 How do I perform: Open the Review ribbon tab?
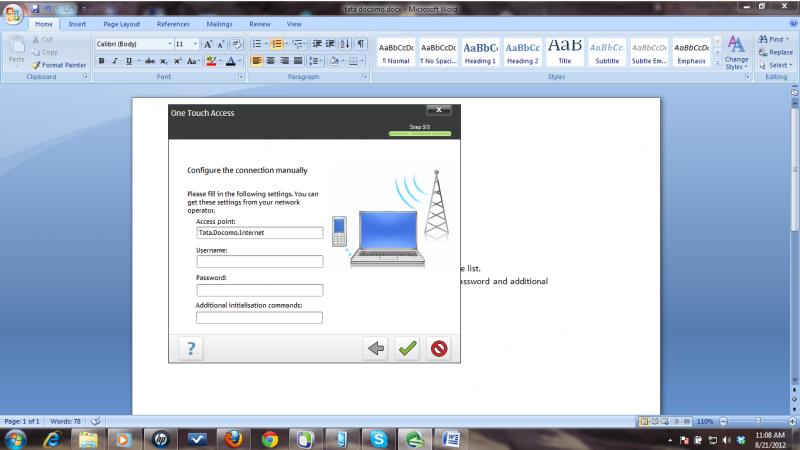[260, 24]
